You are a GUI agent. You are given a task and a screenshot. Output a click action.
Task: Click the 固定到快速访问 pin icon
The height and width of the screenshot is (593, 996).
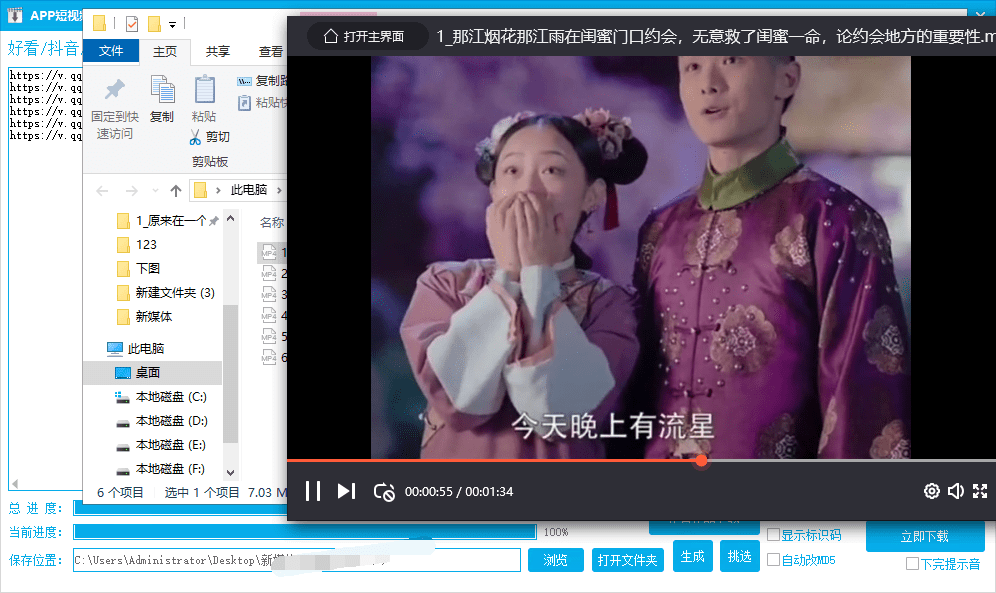coord(114,90)
